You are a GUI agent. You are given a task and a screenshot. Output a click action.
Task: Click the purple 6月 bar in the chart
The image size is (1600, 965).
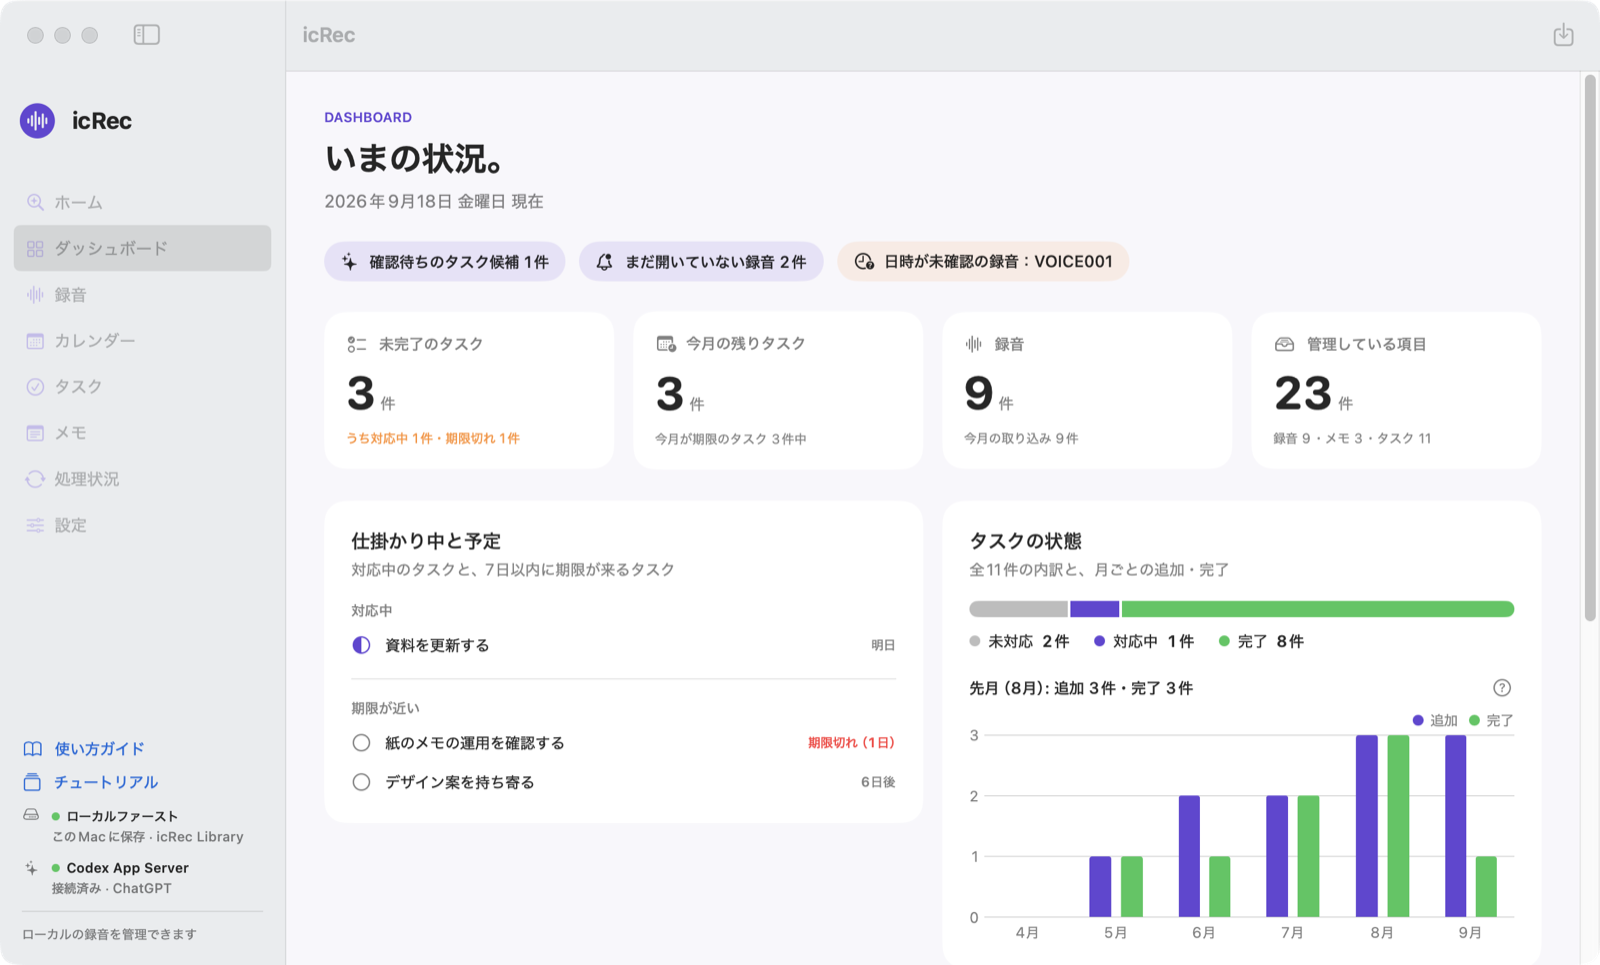click(1189, 856)
